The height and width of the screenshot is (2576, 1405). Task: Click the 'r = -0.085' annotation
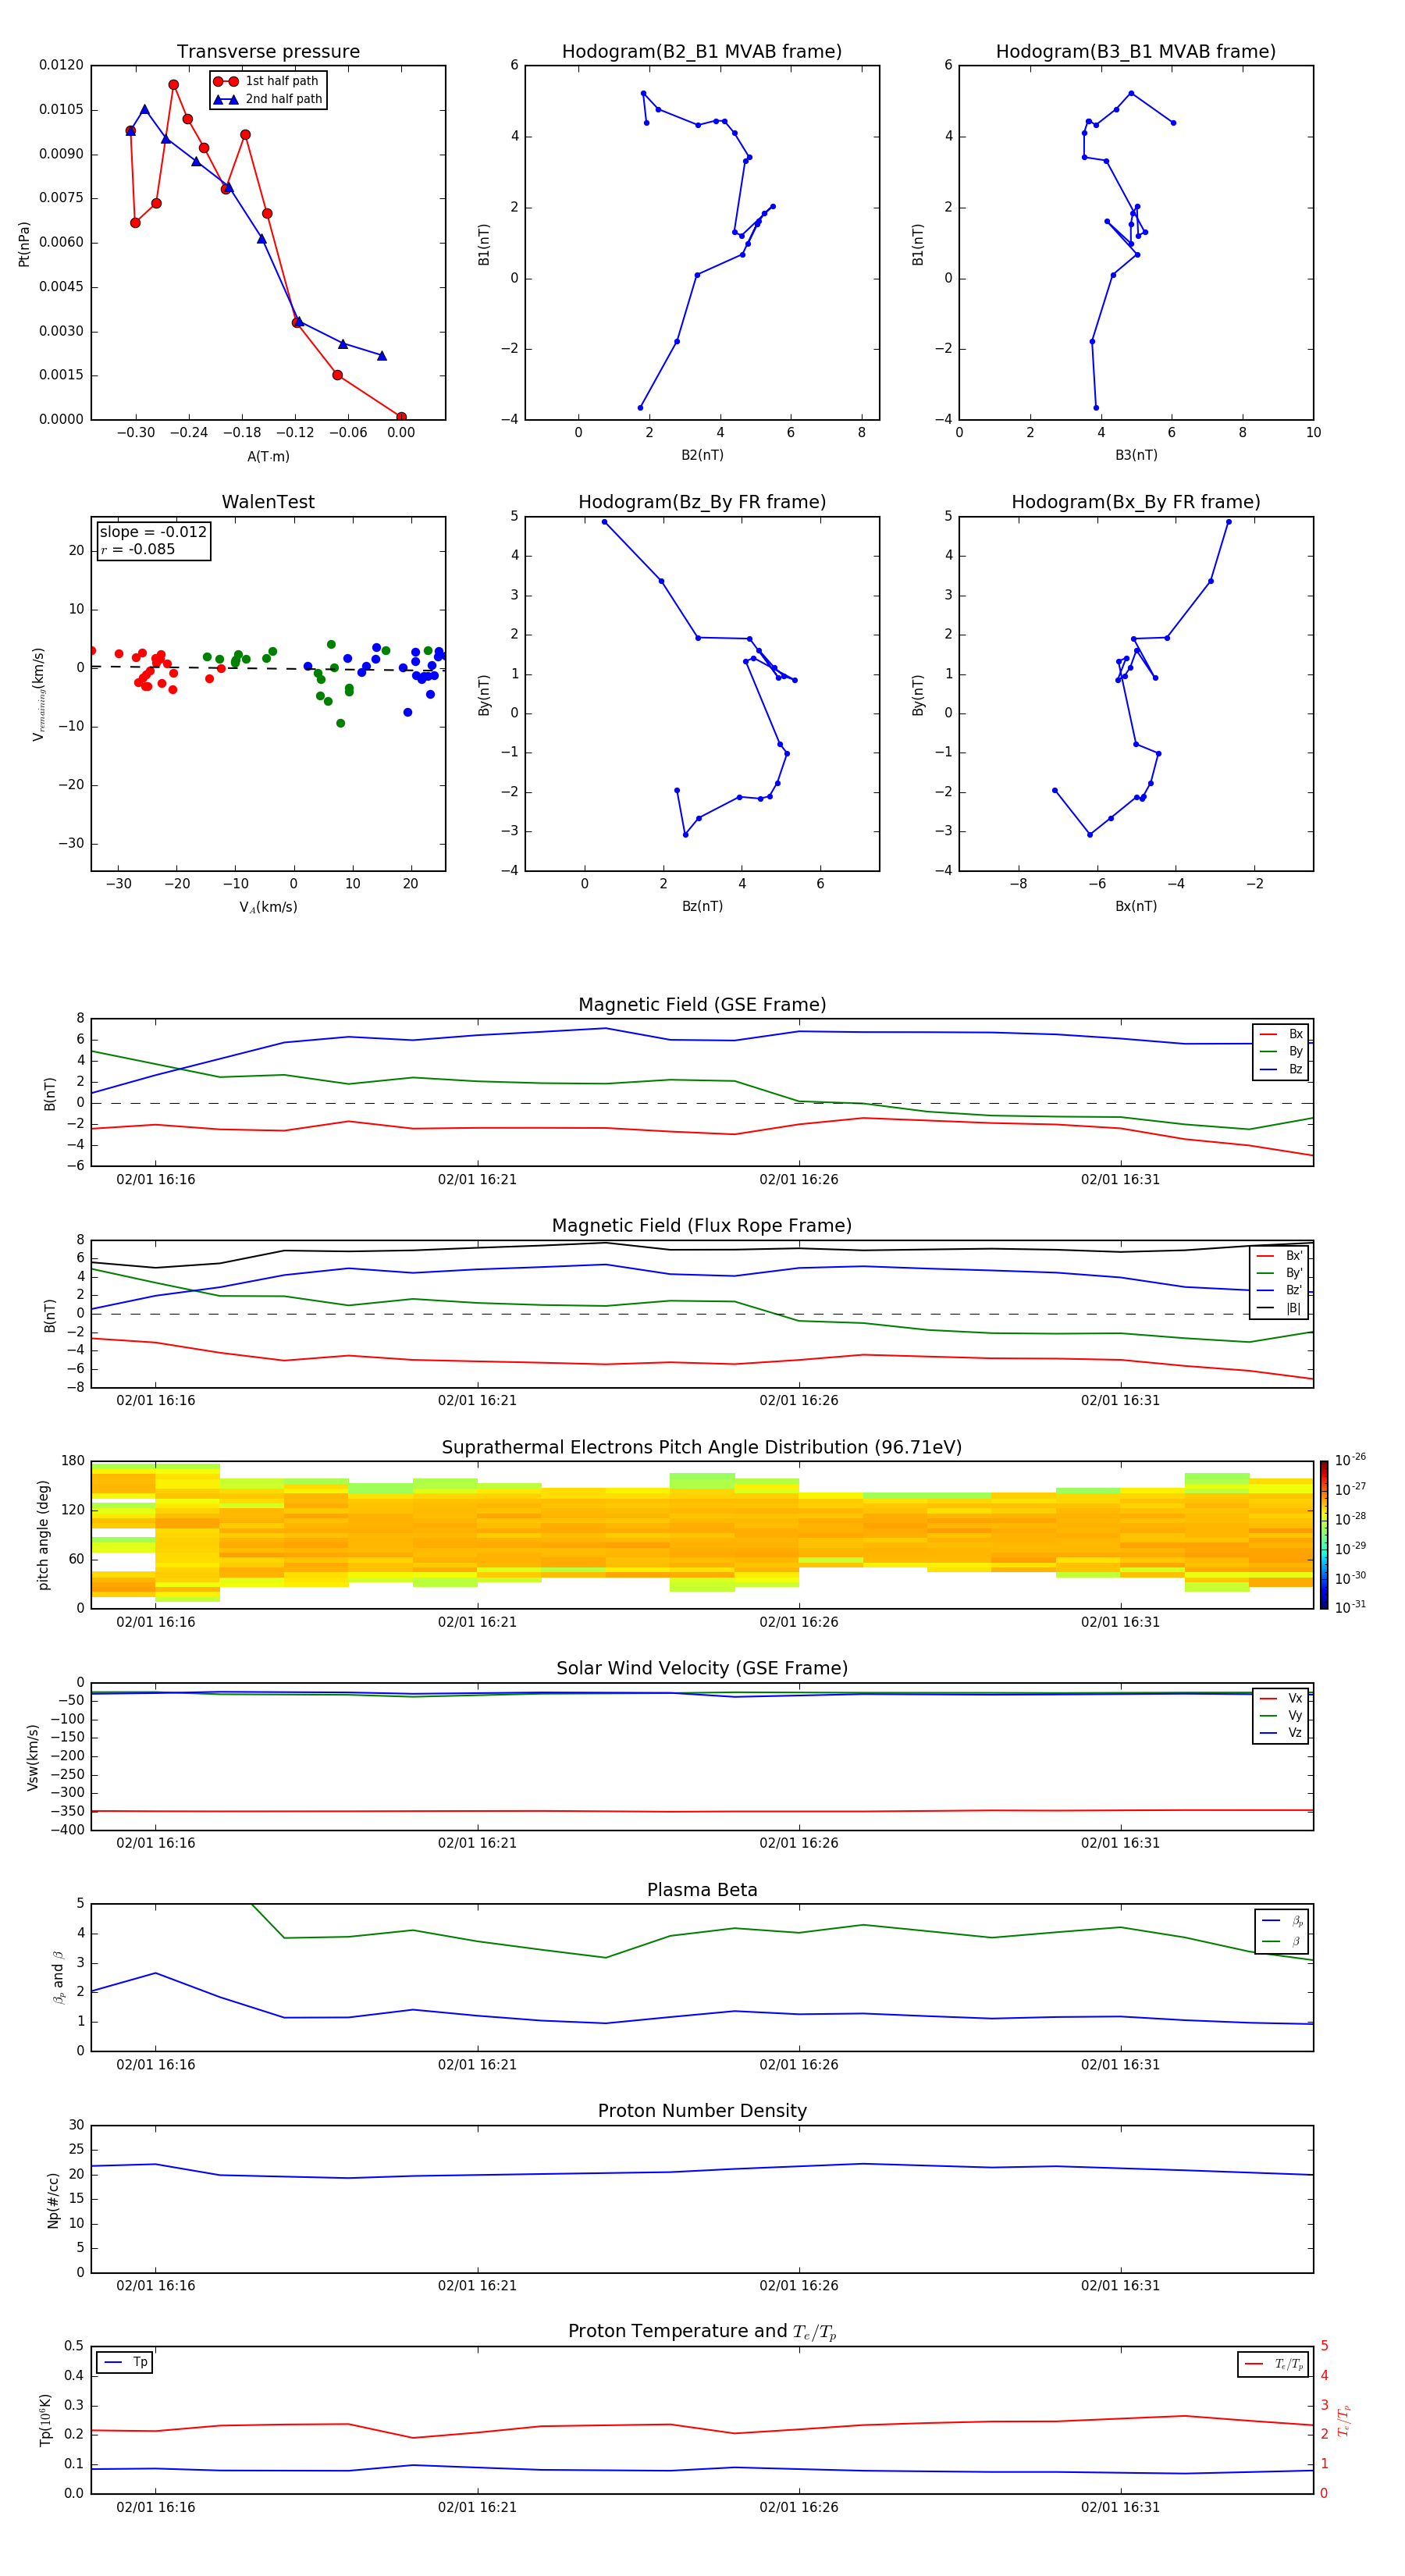[138, 549]
